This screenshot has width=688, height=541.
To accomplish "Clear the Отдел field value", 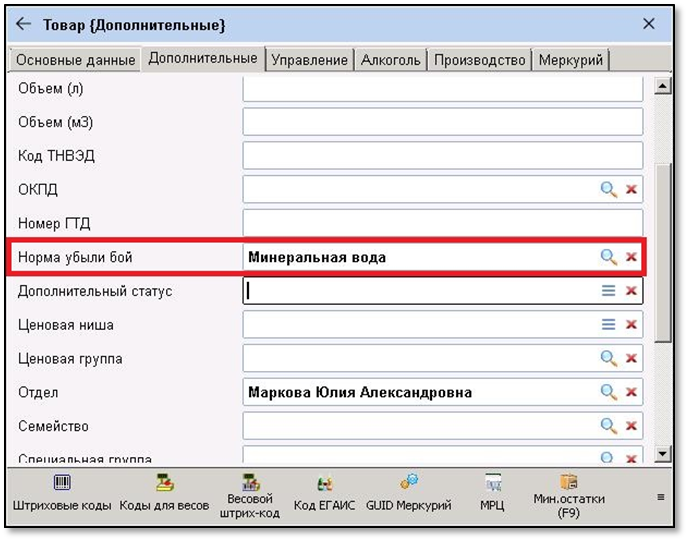I will tap(631, 393).
